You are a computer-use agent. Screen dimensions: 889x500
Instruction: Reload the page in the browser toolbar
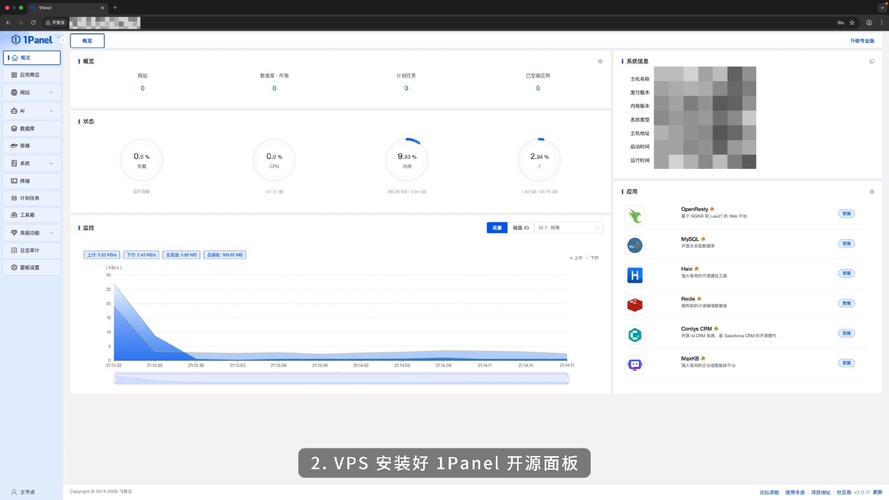point(33,23)
